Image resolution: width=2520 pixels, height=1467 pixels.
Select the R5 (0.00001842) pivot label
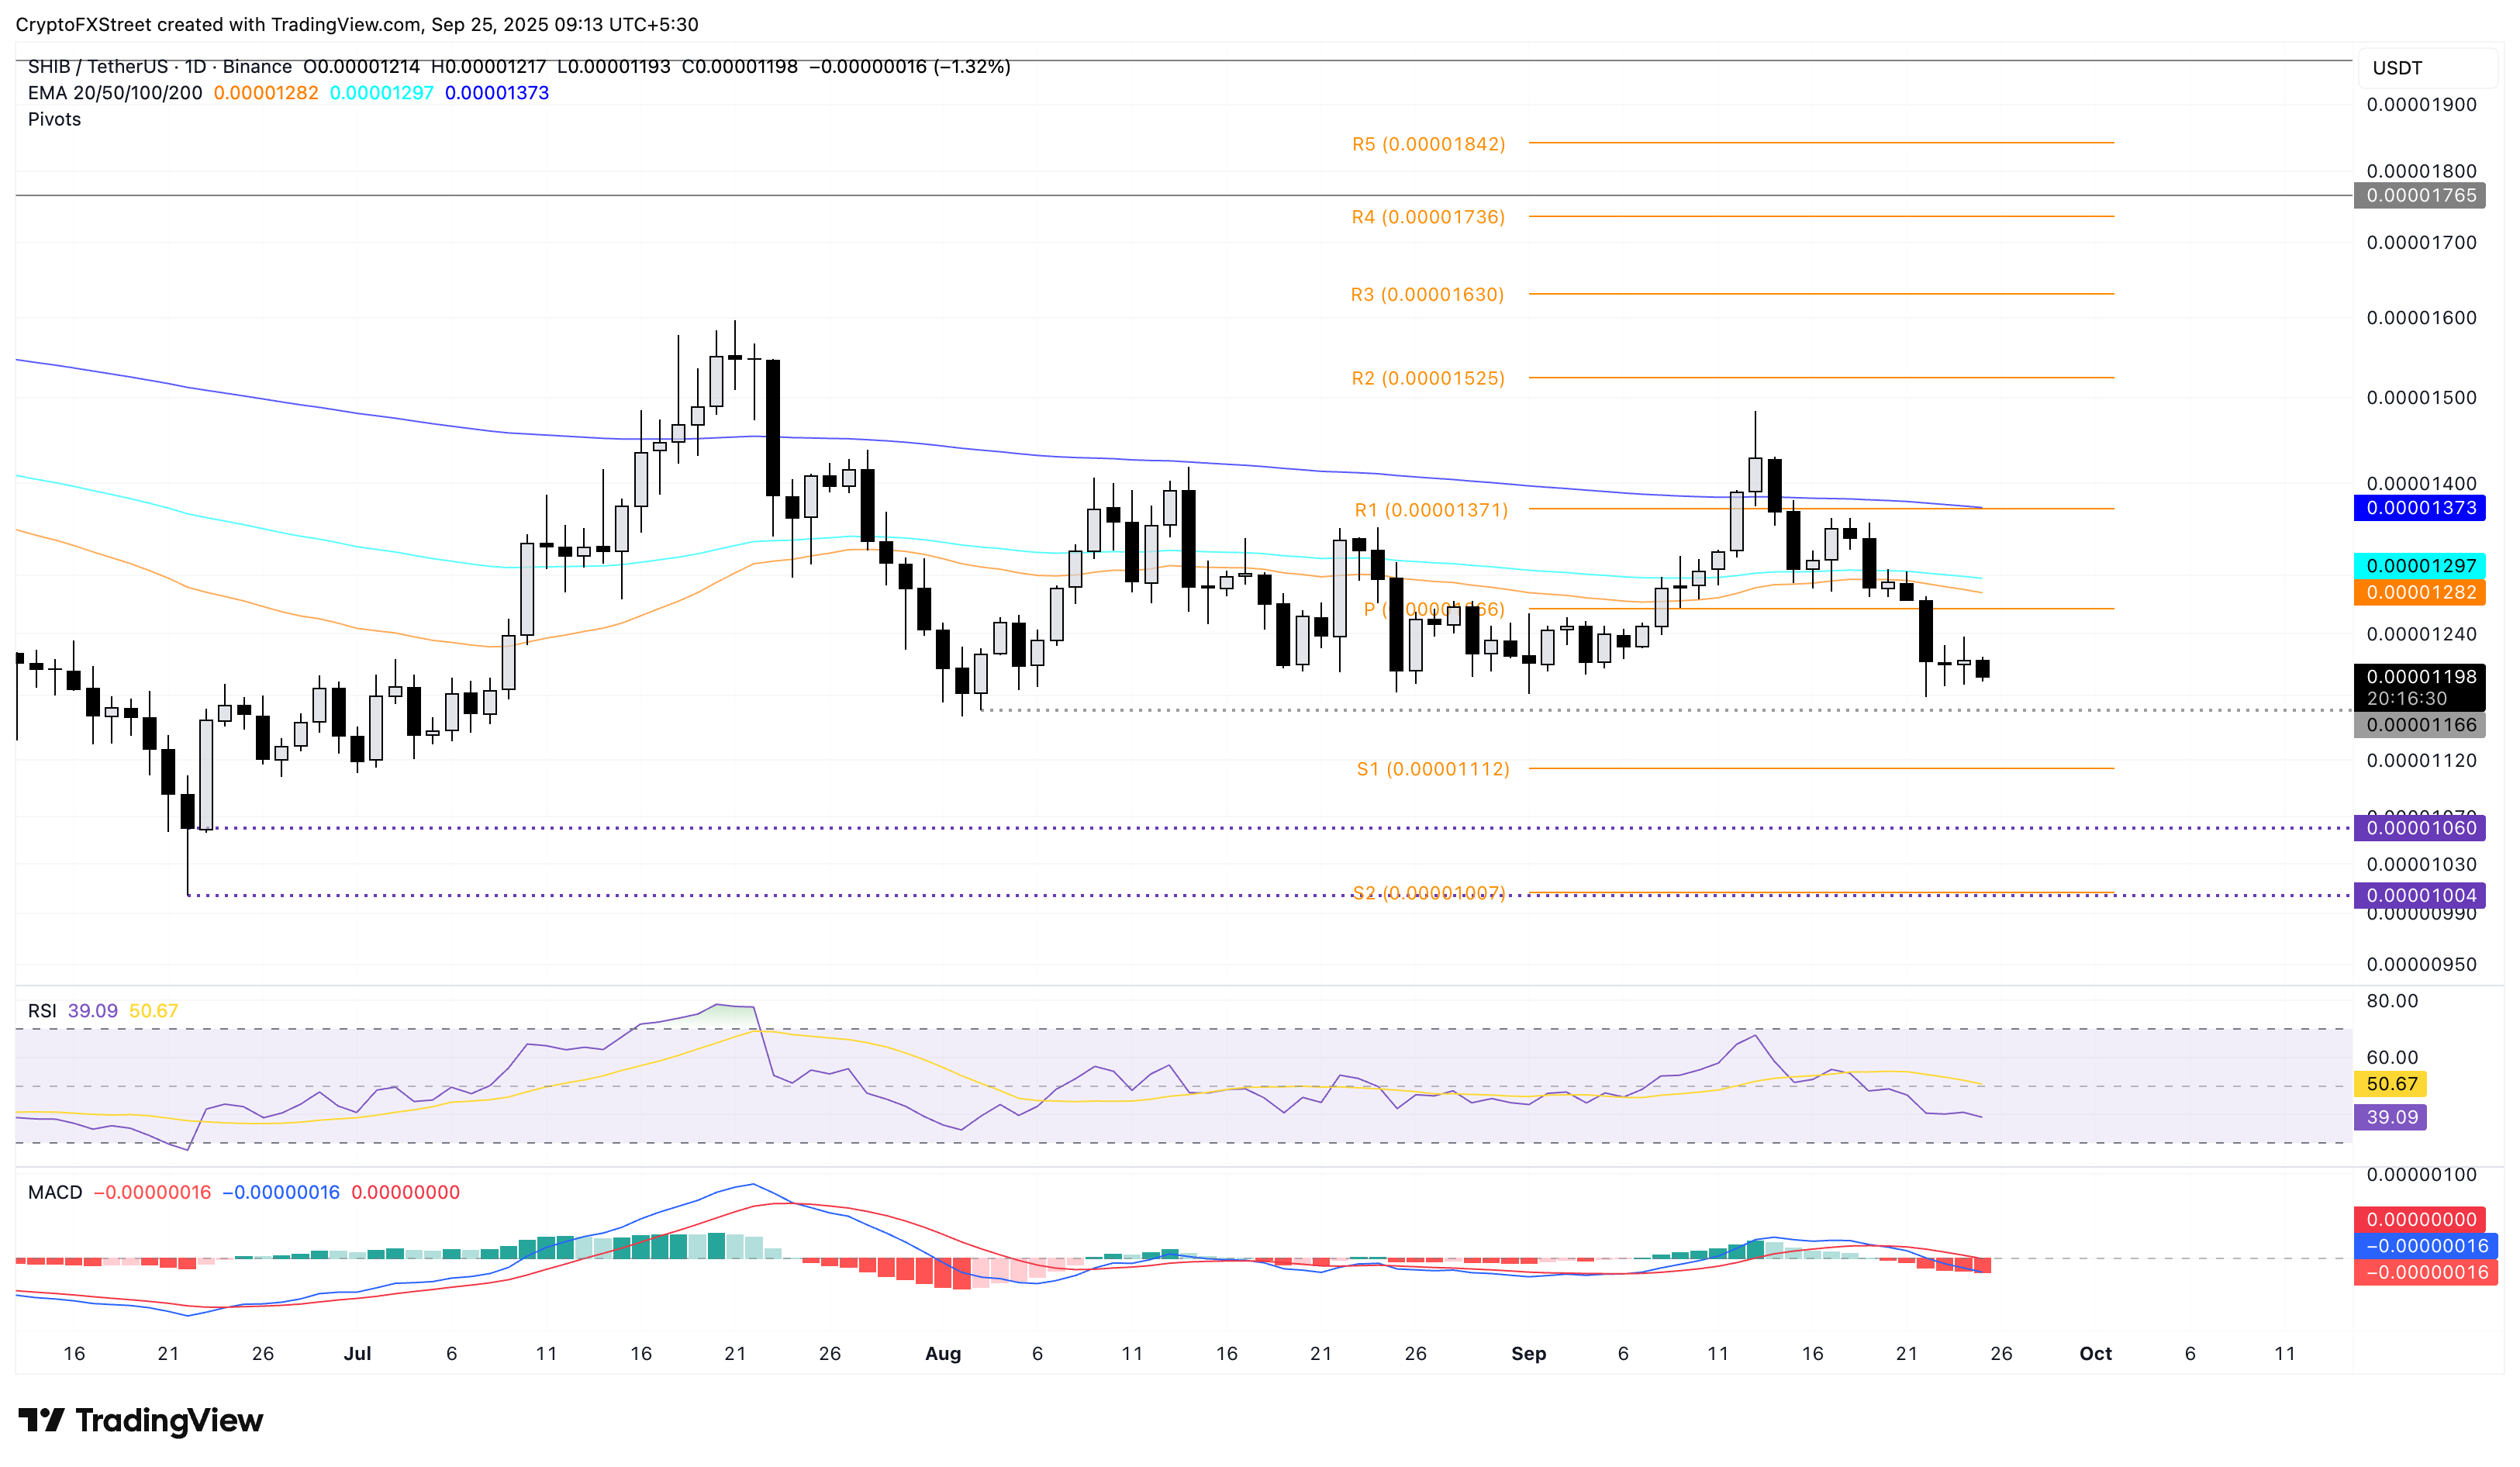1428,144
